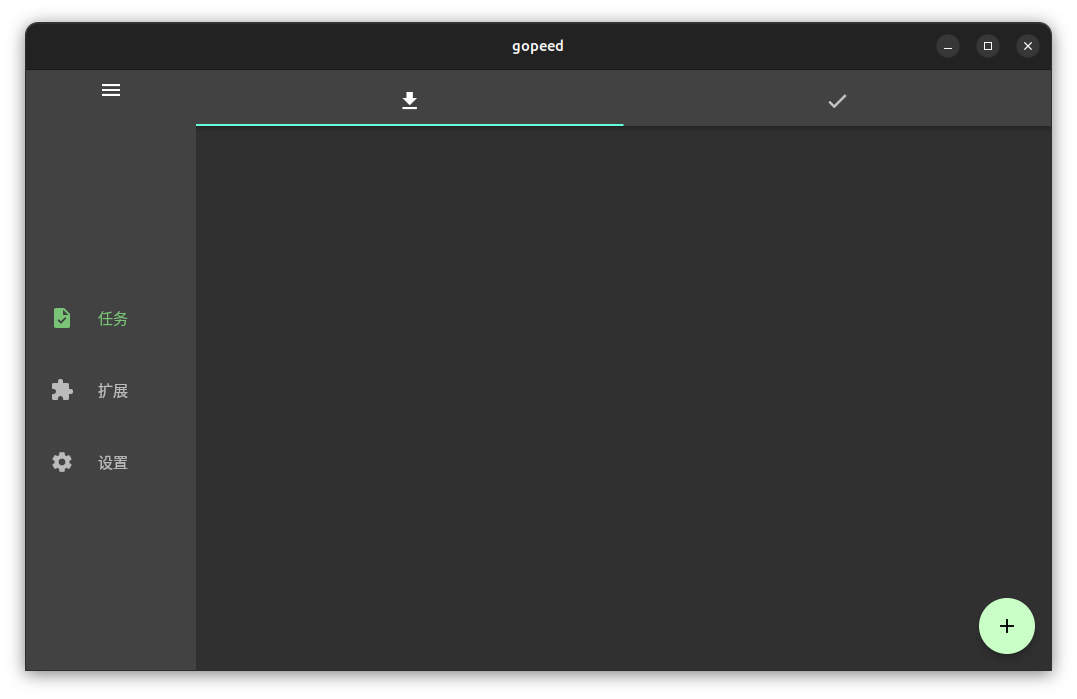Open the 任务 section label
The image size is (1077, 699).
[x=113, y=319]
